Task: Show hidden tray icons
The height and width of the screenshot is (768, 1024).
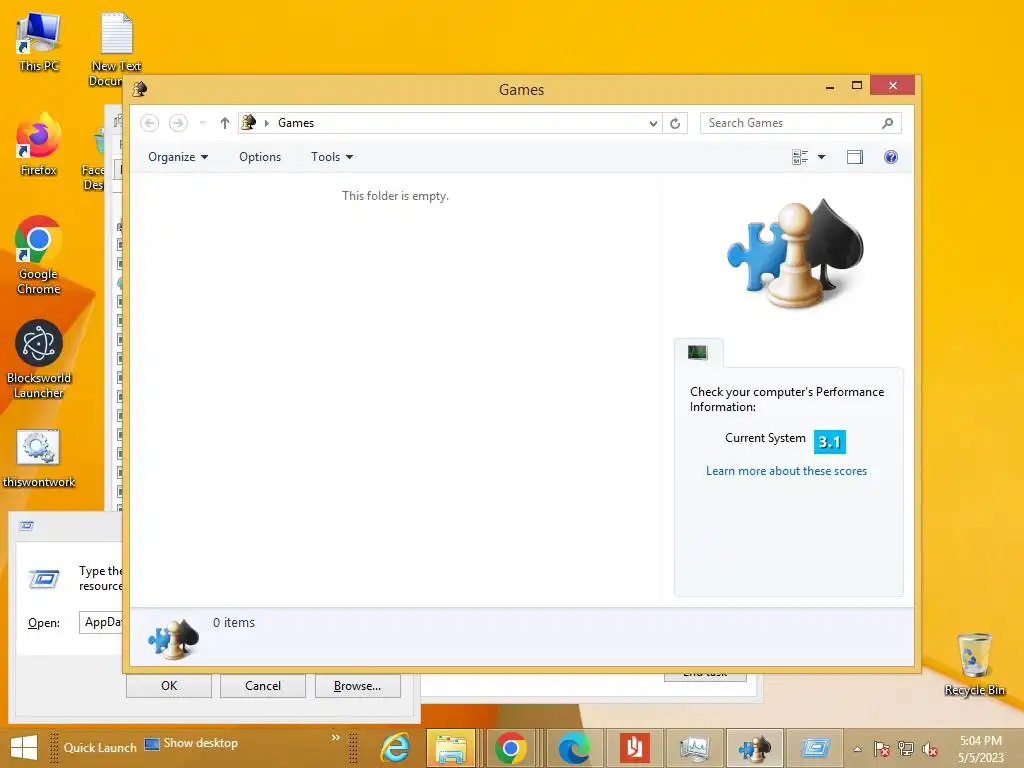Action: [857, 749]
